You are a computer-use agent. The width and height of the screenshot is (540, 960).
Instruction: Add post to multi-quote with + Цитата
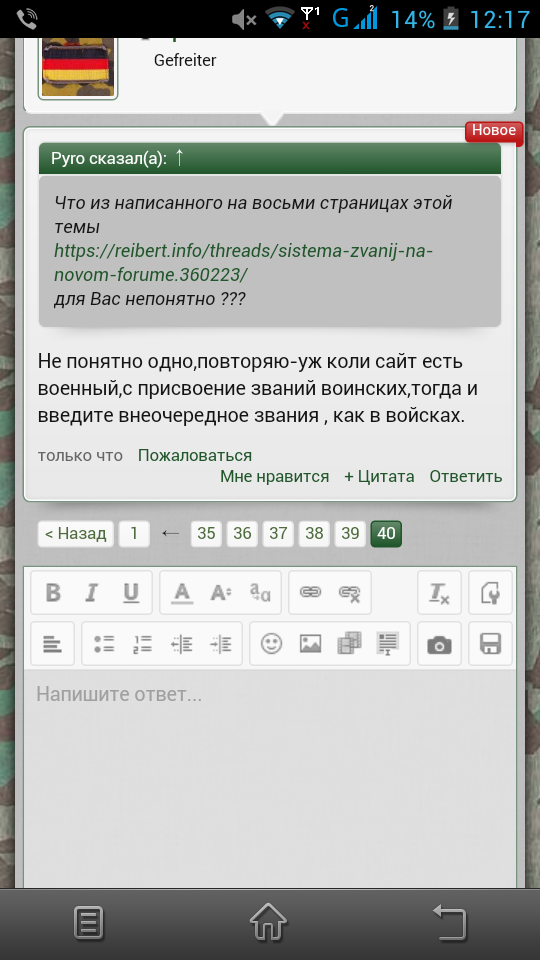379,476
